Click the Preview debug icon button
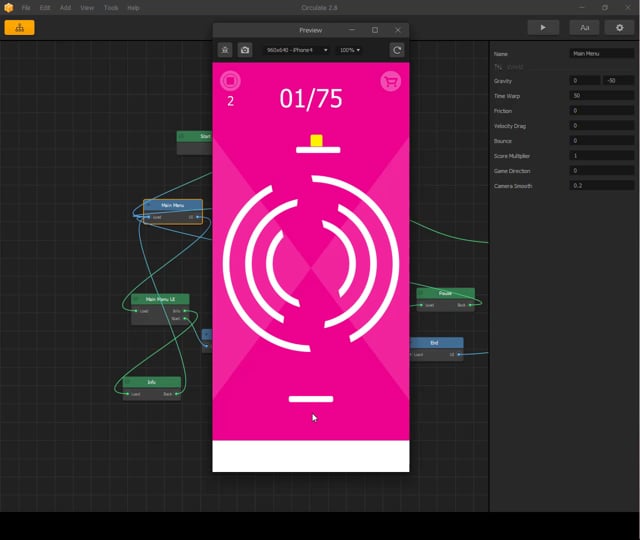This screenshot has height=540, width=640. [x=224, y=50]
